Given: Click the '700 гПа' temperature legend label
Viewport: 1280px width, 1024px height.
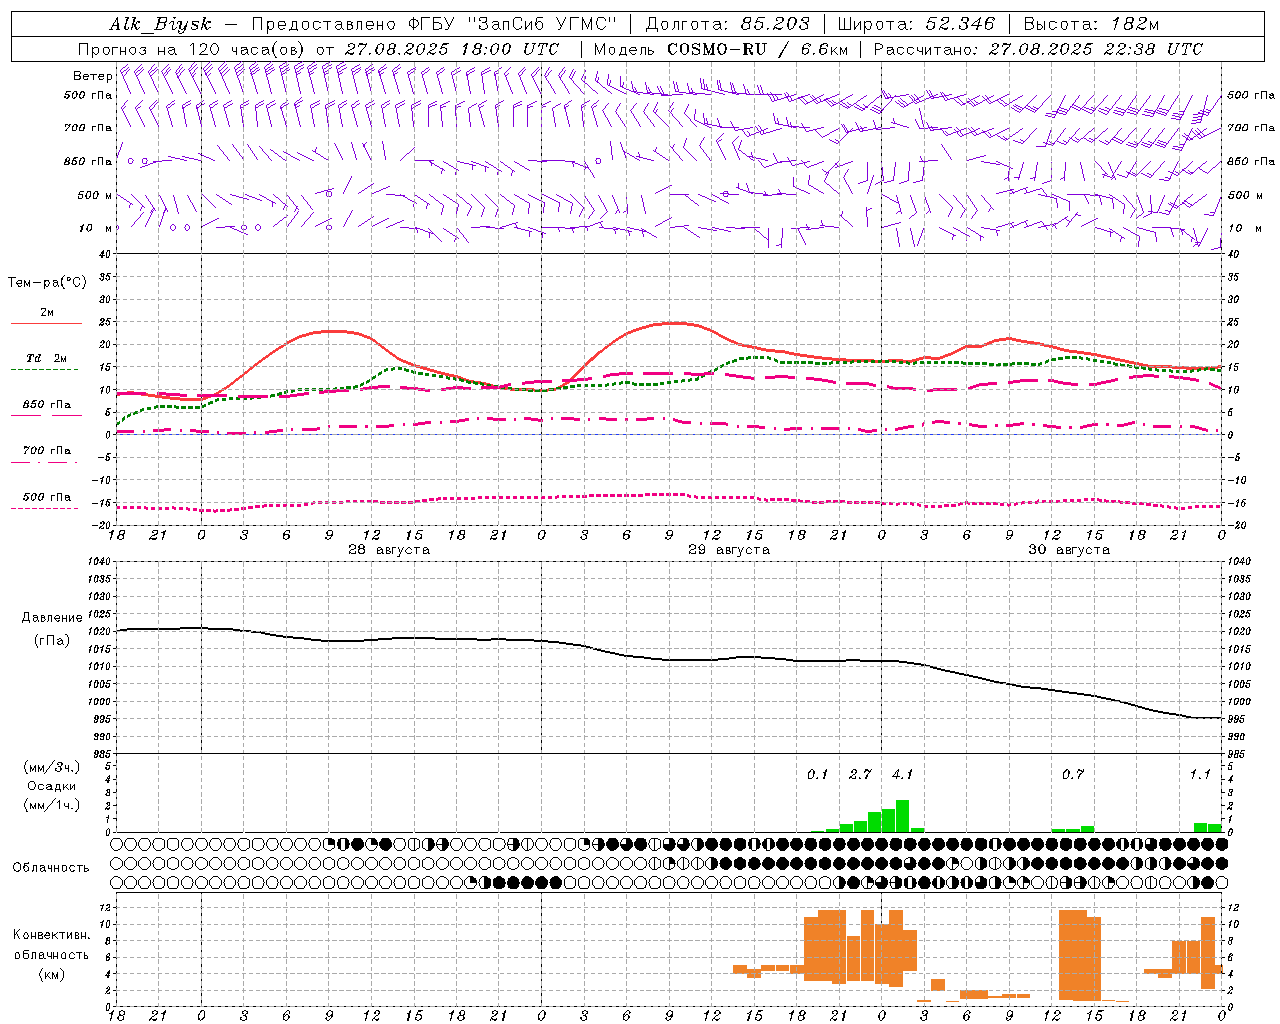Looking at the screenshot, I should point(47,450).
